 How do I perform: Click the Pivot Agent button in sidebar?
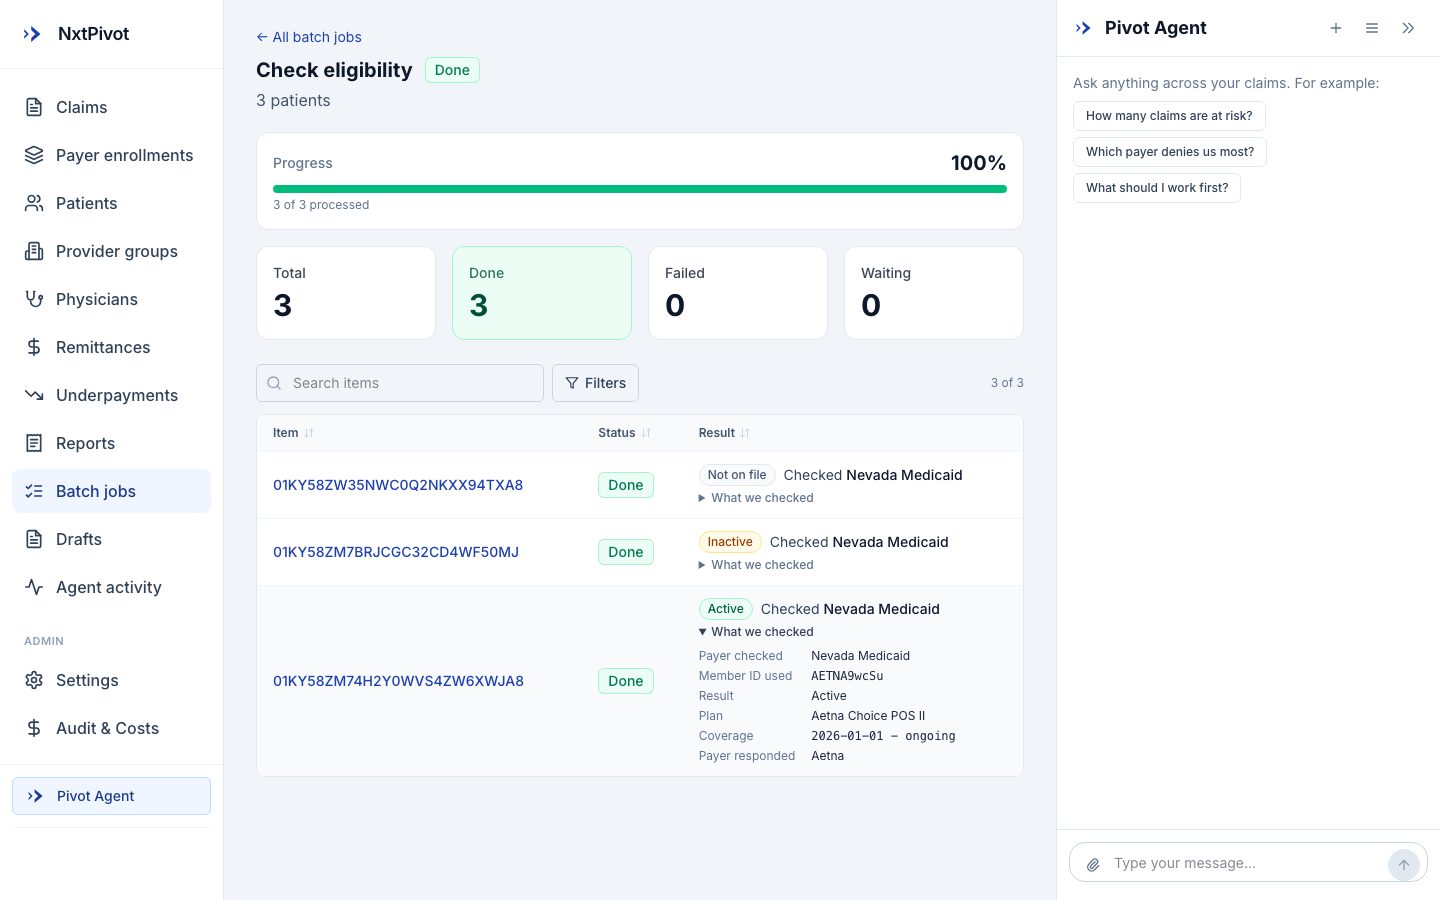pos(111,796)
